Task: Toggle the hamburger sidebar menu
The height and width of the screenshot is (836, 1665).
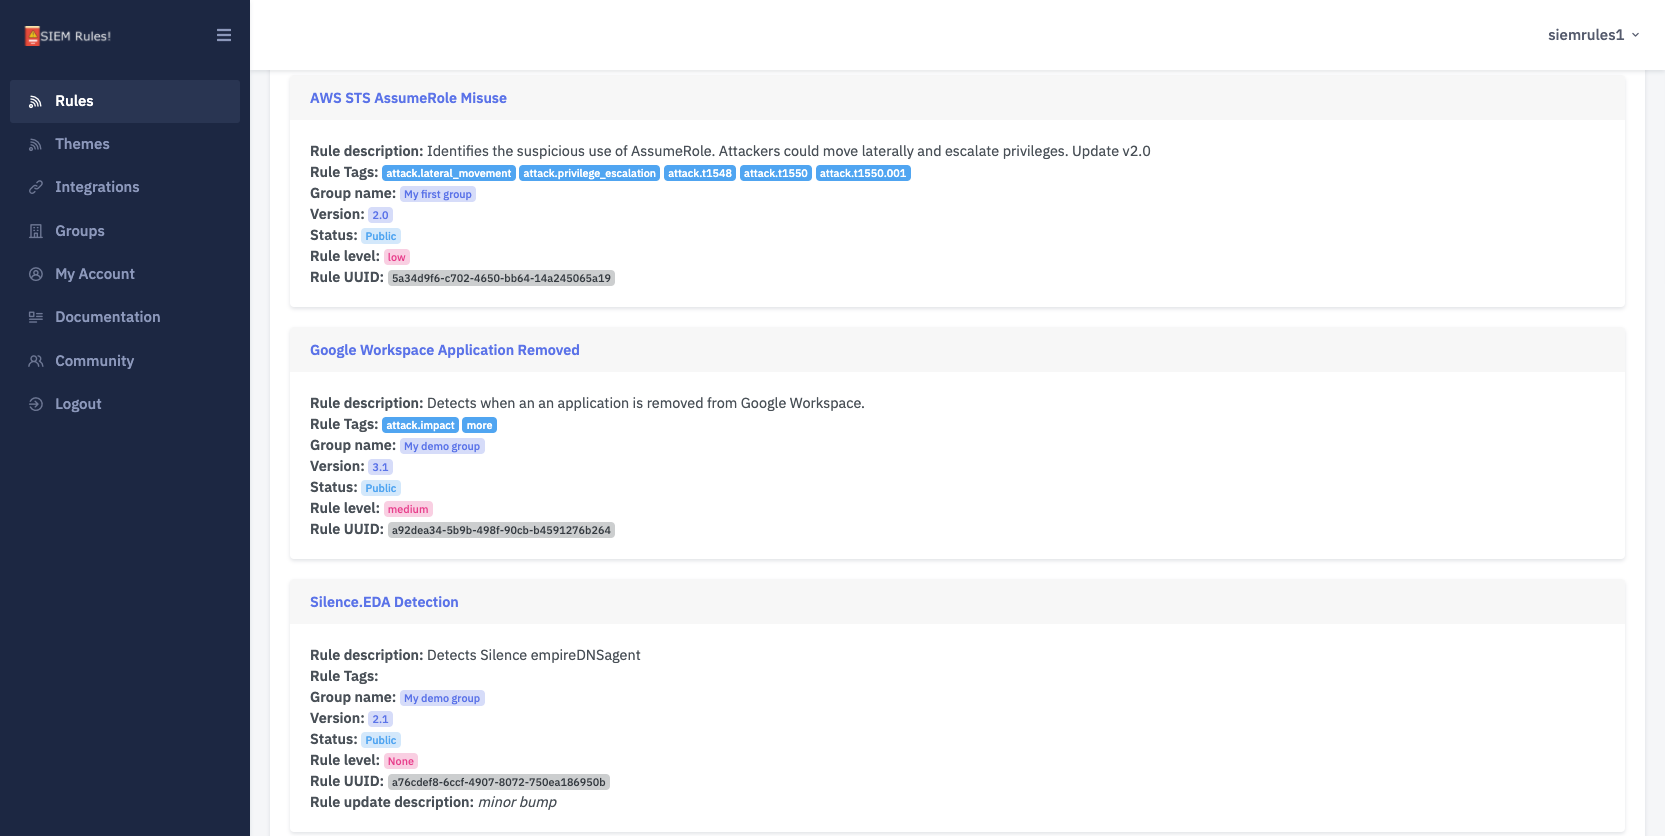Action: coord(224,35)
